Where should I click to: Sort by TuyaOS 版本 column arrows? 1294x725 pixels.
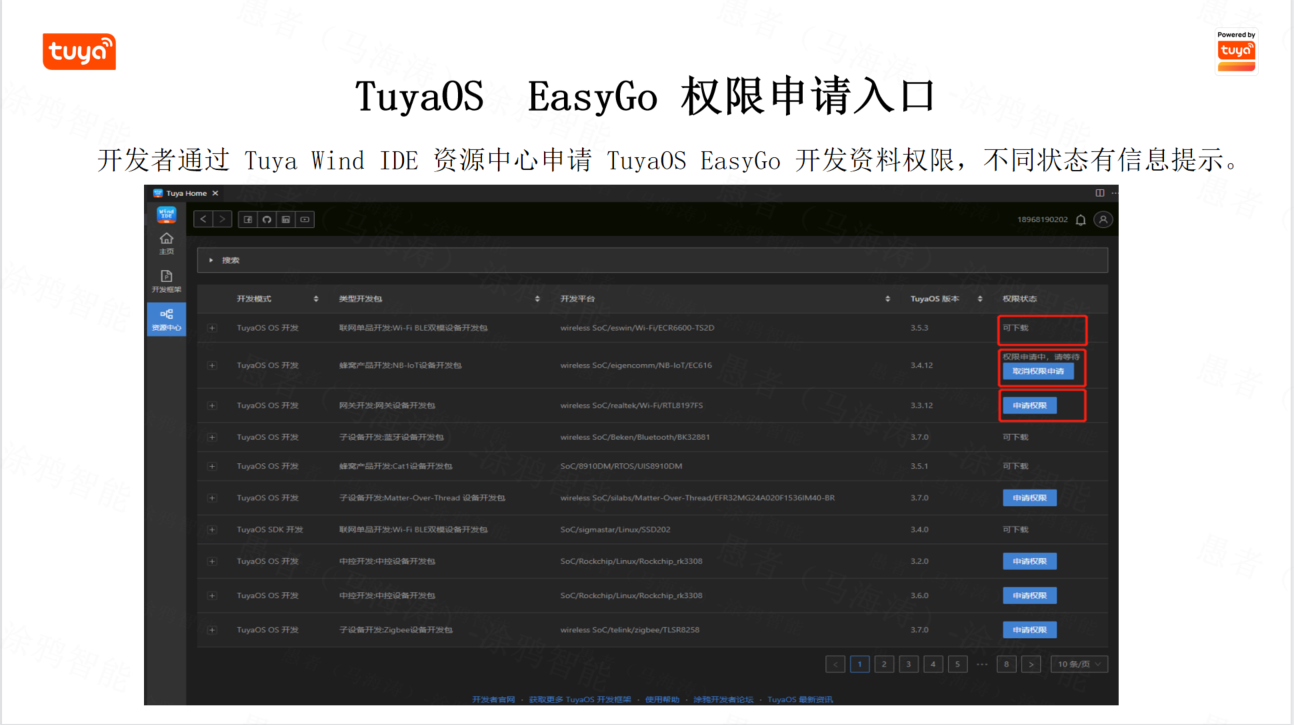(979, 299)
